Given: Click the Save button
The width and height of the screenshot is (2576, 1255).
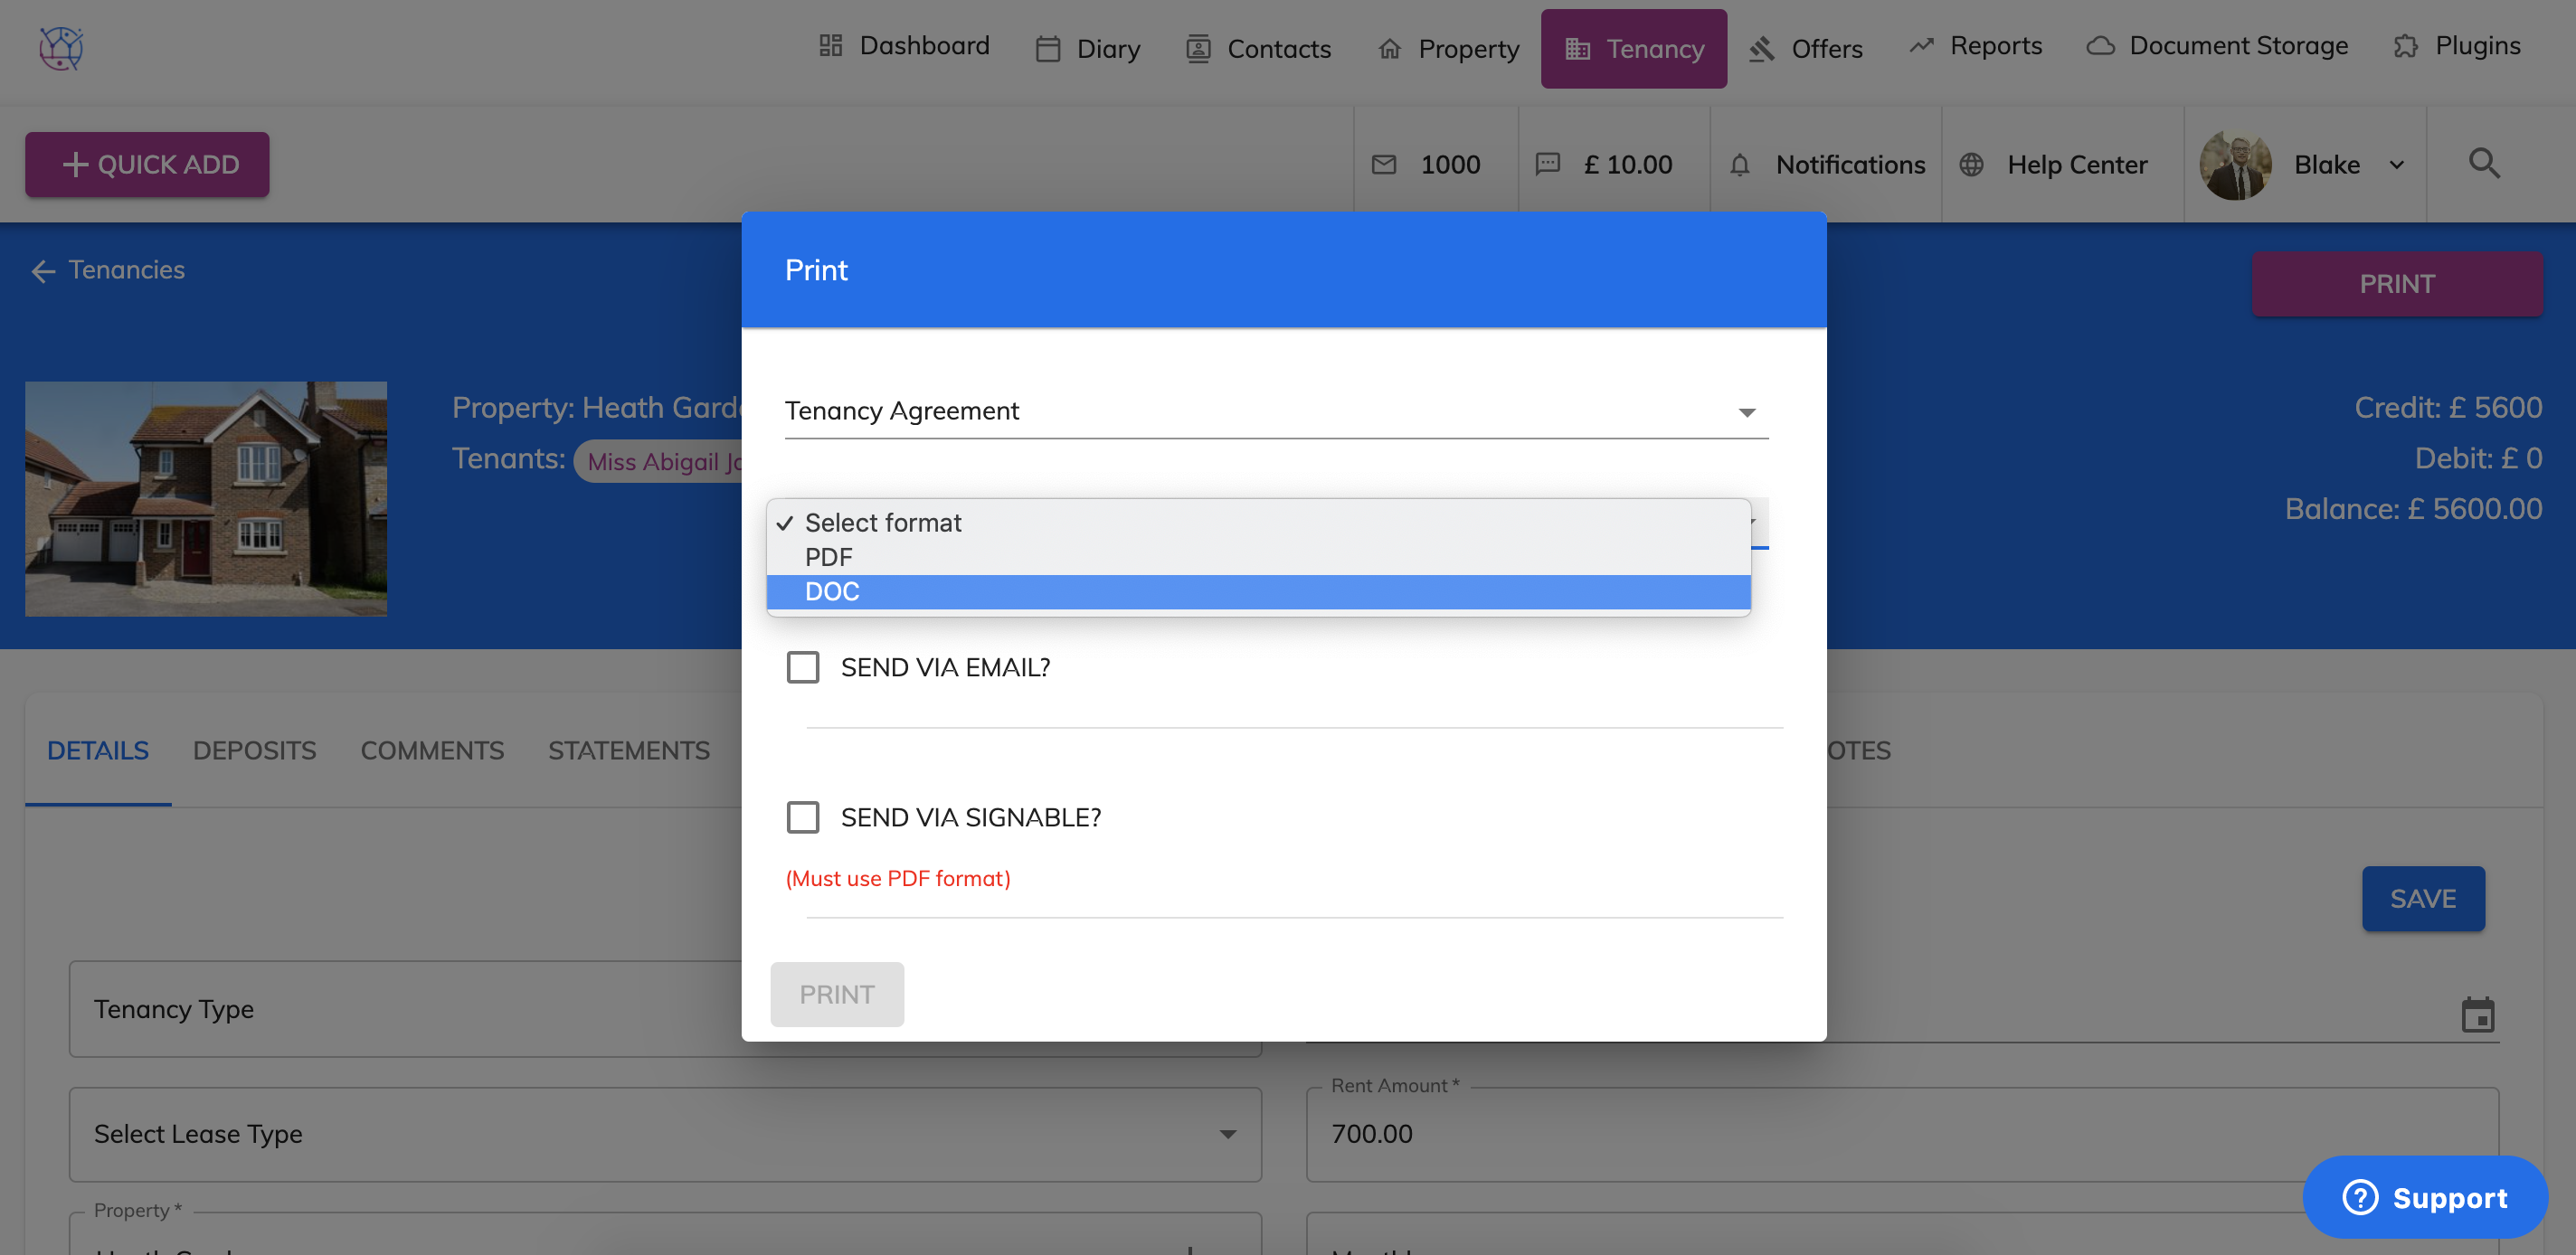Looking at the screenshot, I should coord(2422,898).
